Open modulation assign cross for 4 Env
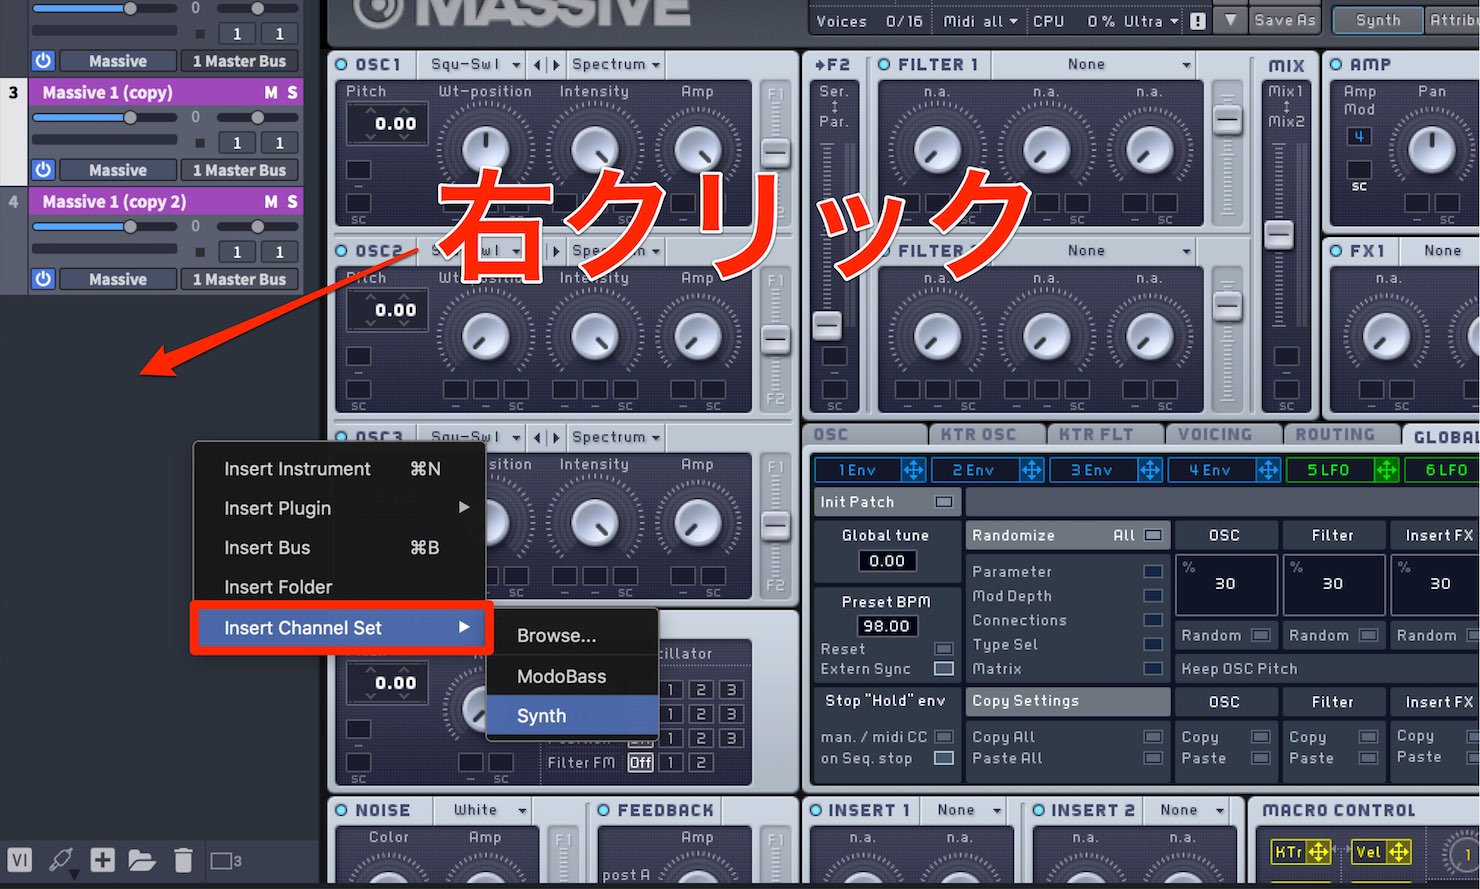 click(x=1267, y=470)
